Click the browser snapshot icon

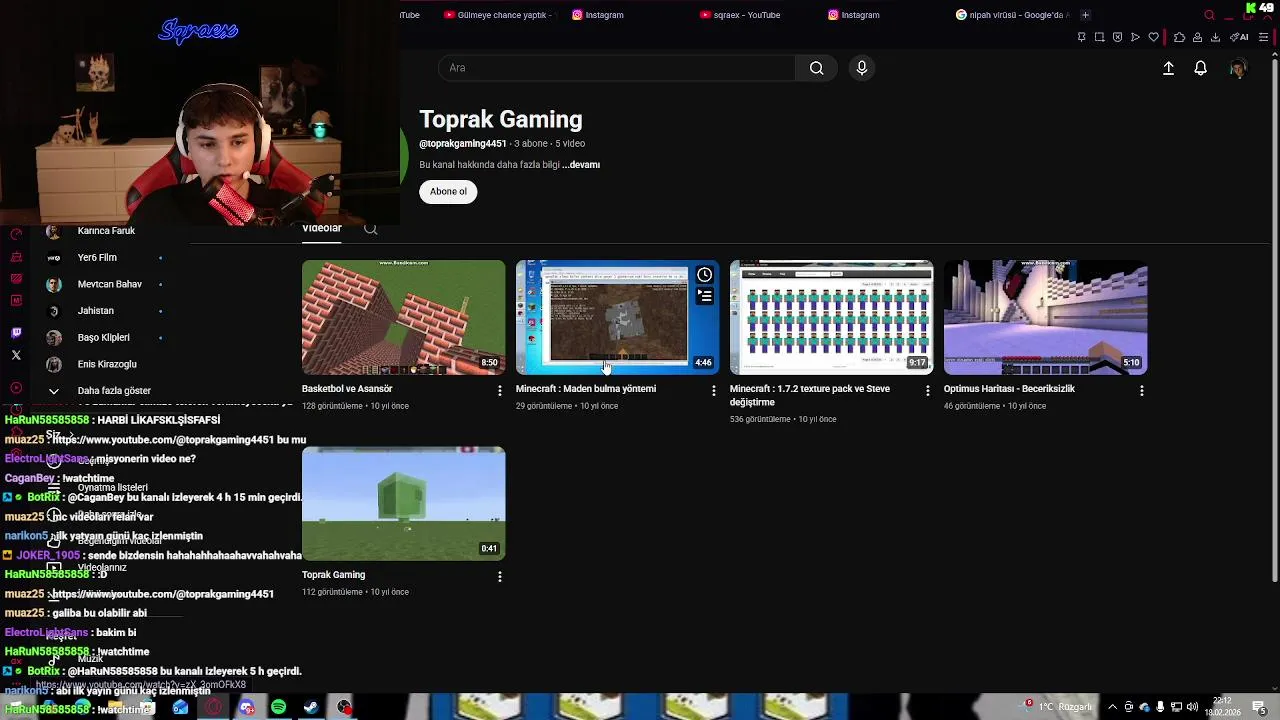[x=1099, y=37]
